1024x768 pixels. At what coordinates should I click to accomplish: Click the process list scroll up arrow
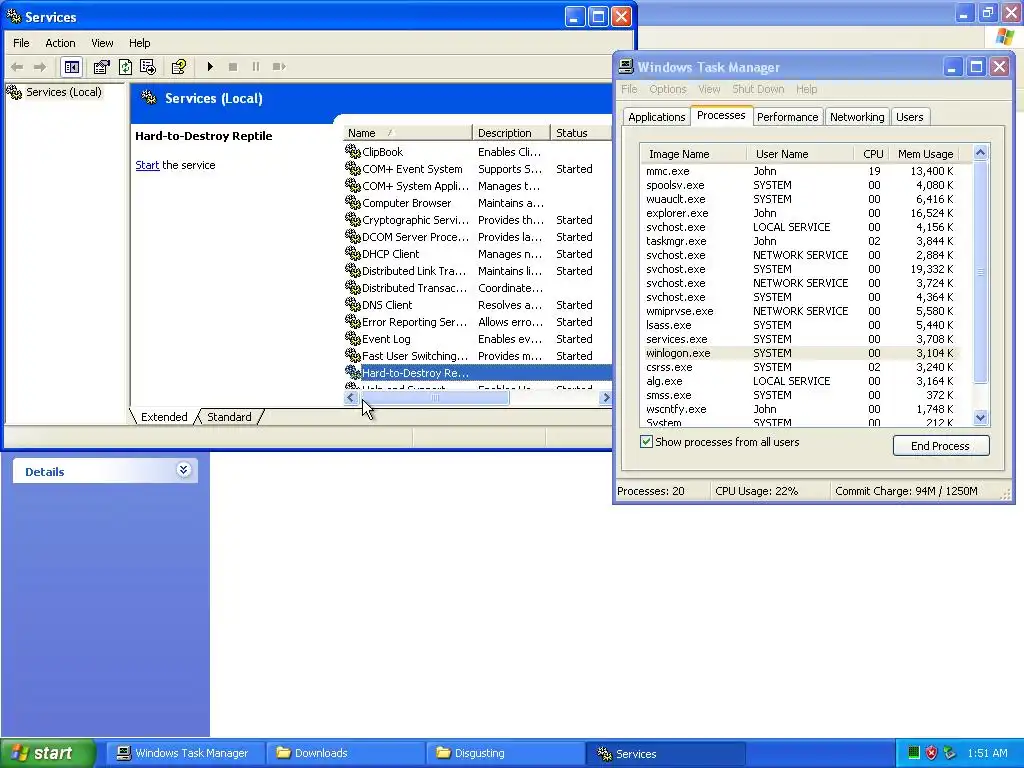[x=980, y=153]
